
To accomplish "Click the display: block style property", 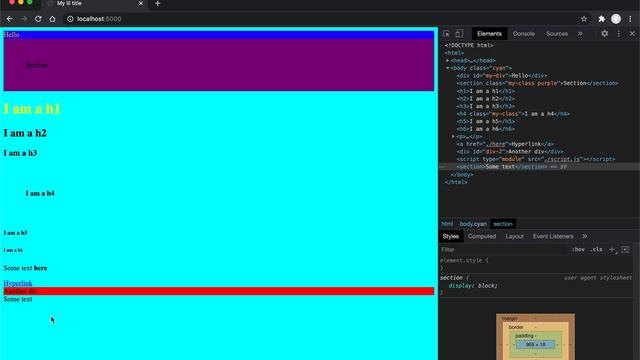I will click(473, 286).
